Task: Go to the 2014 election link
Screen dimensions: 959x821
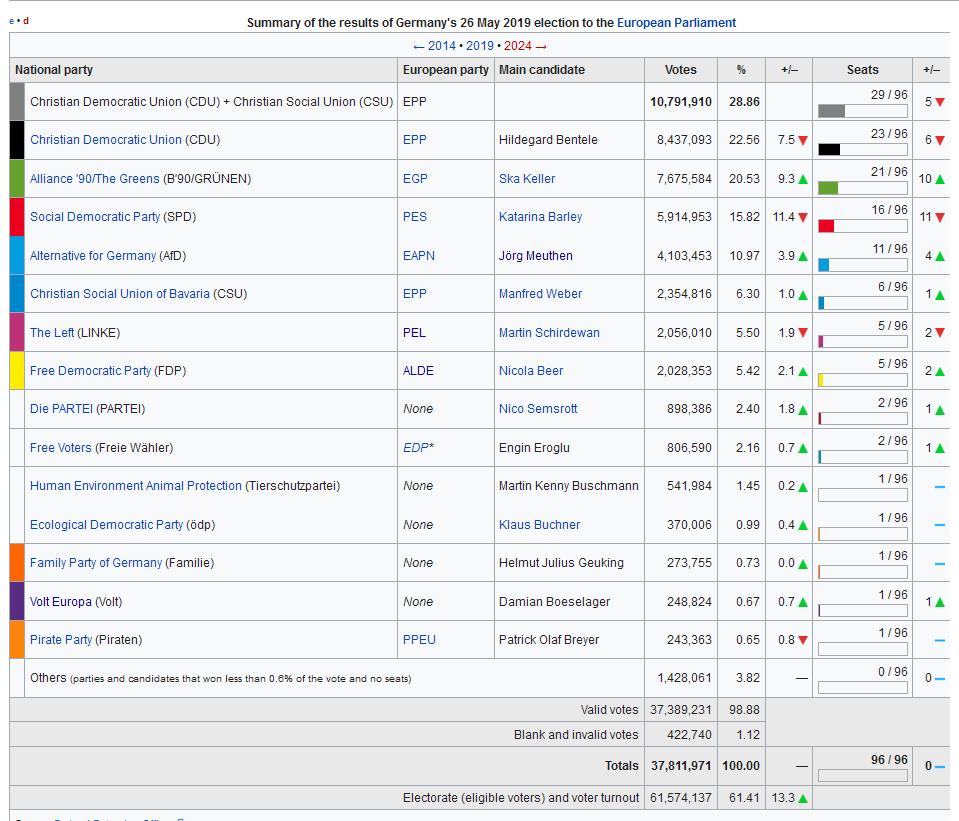Action: [x=442, y=46]
